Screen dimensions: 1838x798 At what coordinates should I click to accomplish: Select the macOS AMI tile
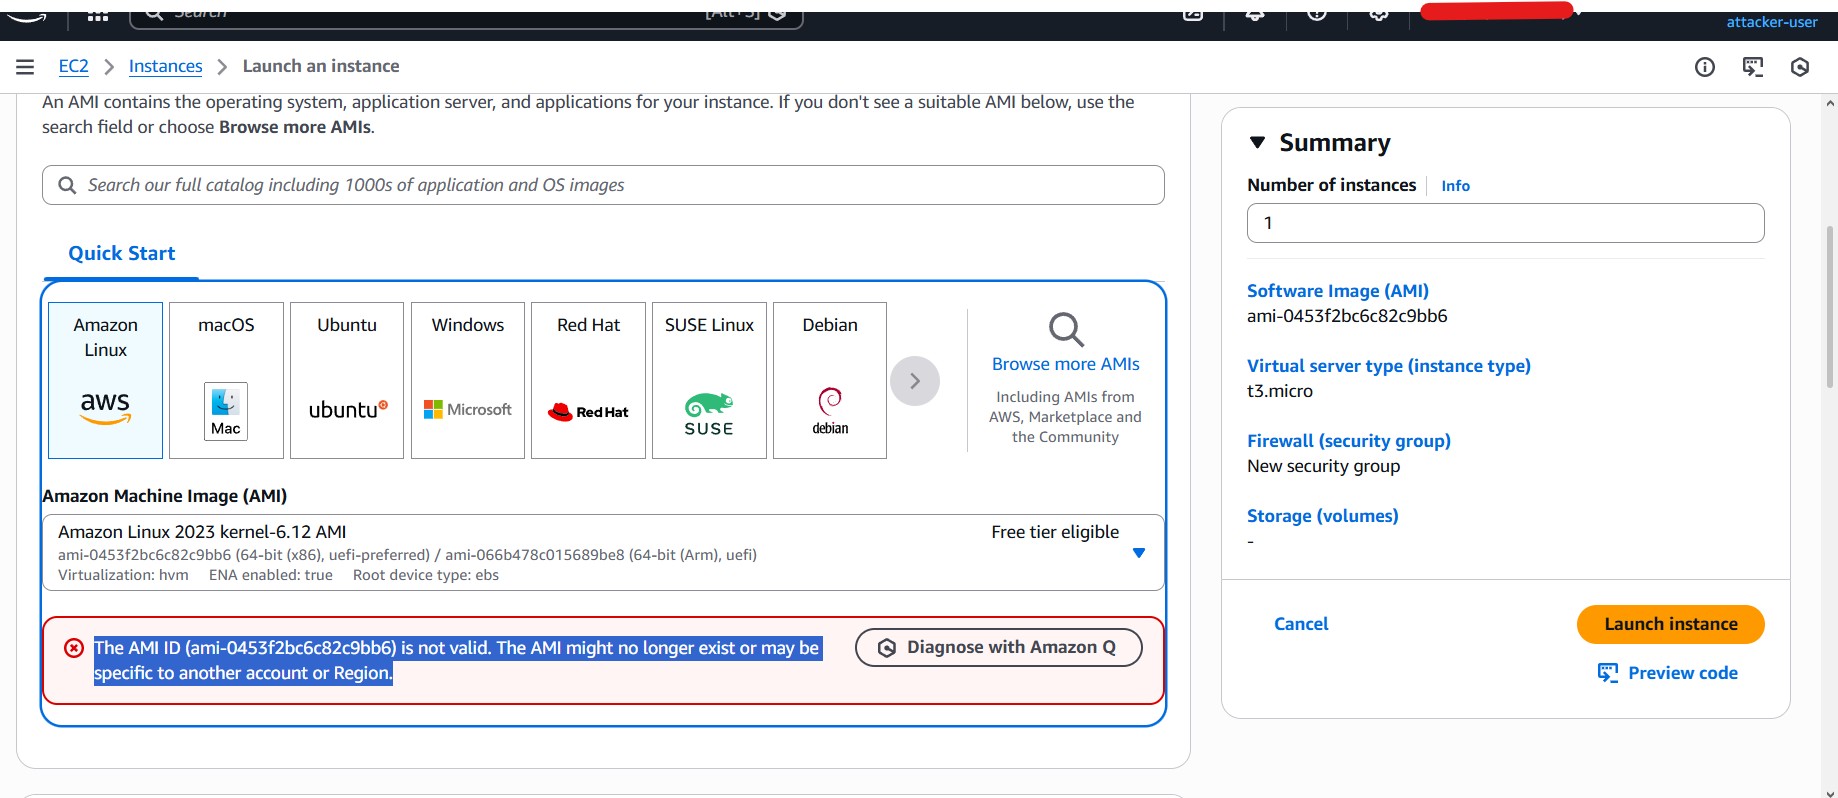coord(226,380)
